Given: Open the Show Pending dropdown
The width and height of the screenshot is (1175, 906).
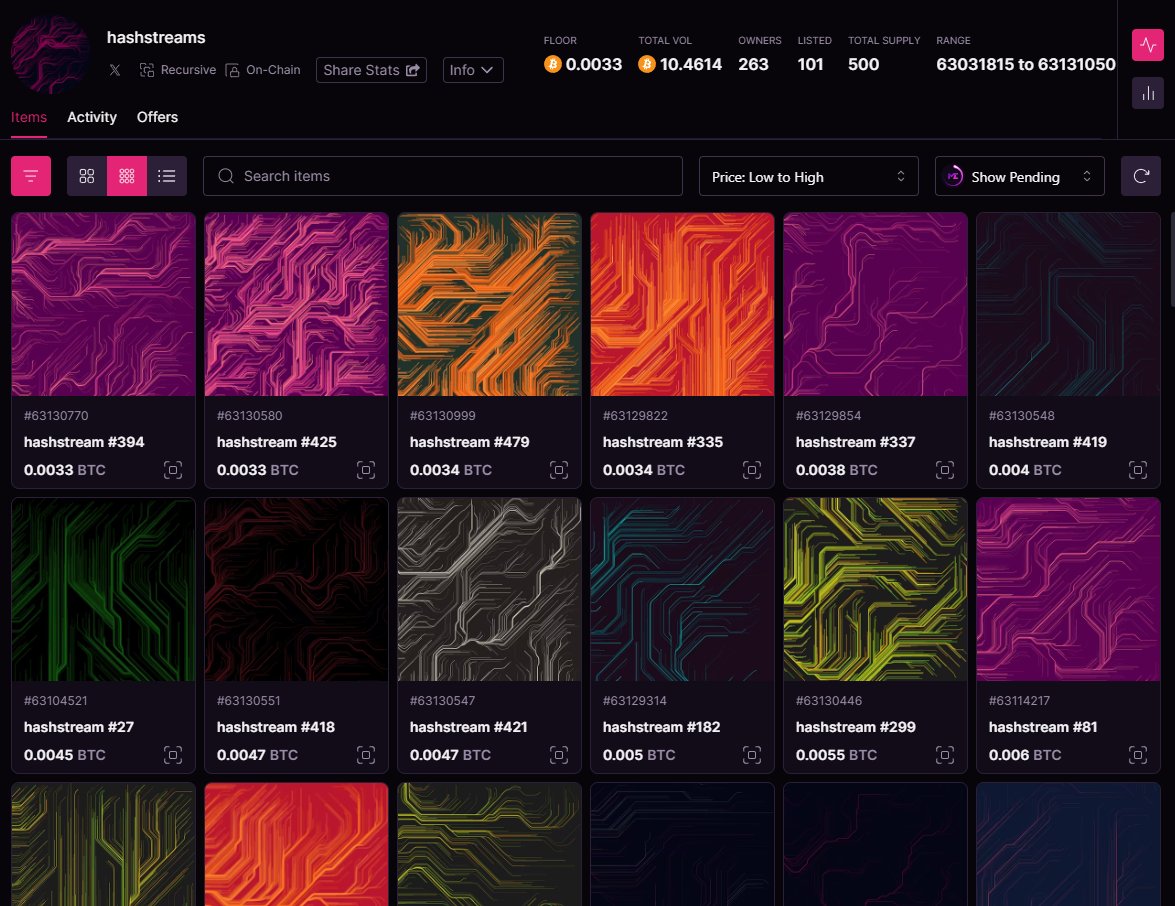Looking at the screenshot, I should pos(1019,176).
